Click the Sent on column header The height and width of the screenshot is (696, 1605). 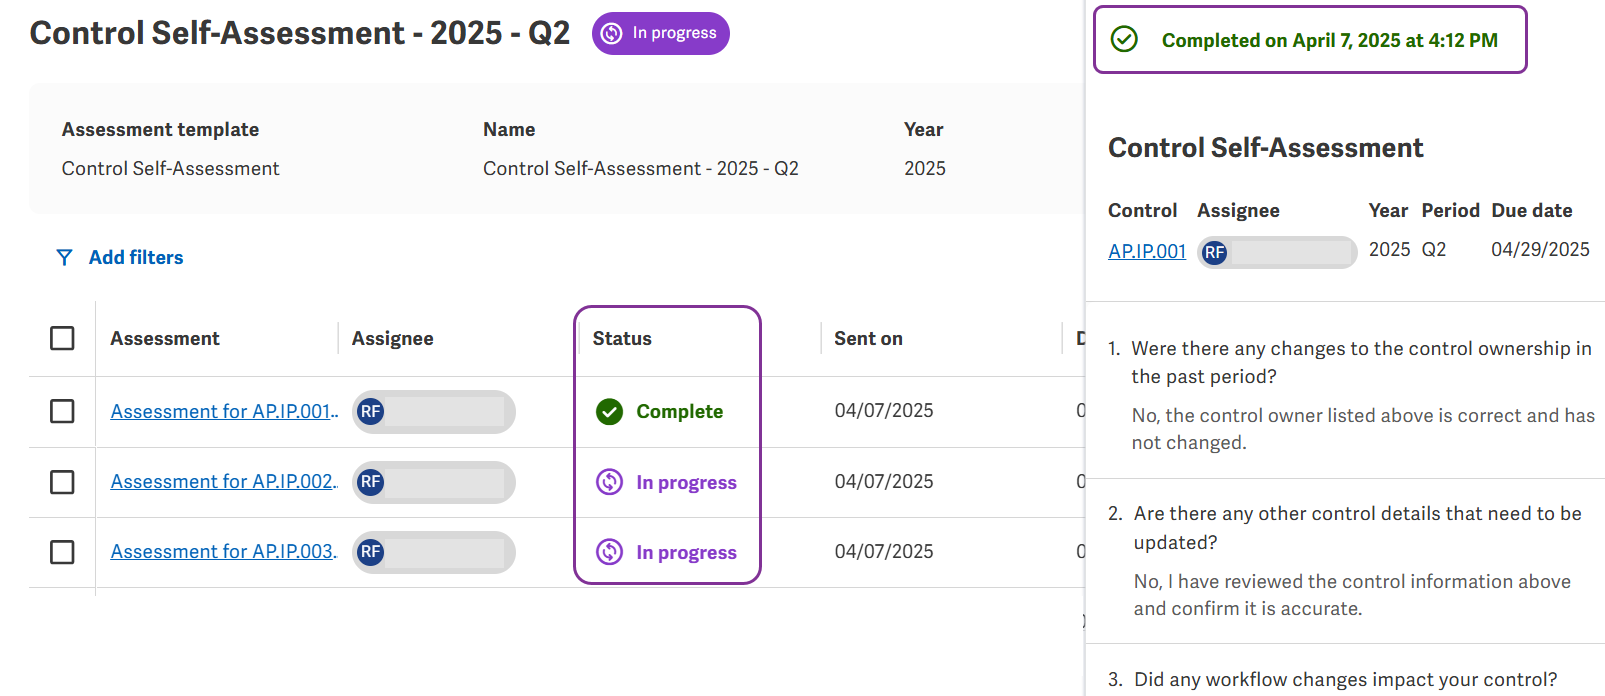click(868, 339)
